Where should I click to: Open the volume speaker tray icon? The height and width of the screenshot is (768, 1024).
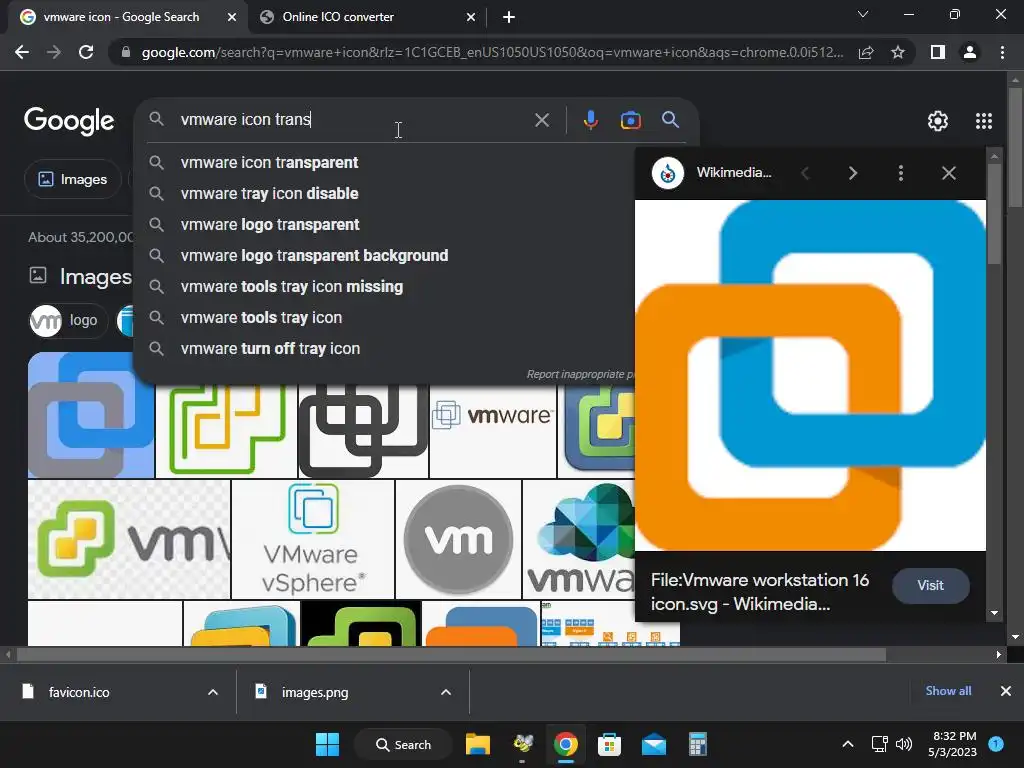(904, 744)
